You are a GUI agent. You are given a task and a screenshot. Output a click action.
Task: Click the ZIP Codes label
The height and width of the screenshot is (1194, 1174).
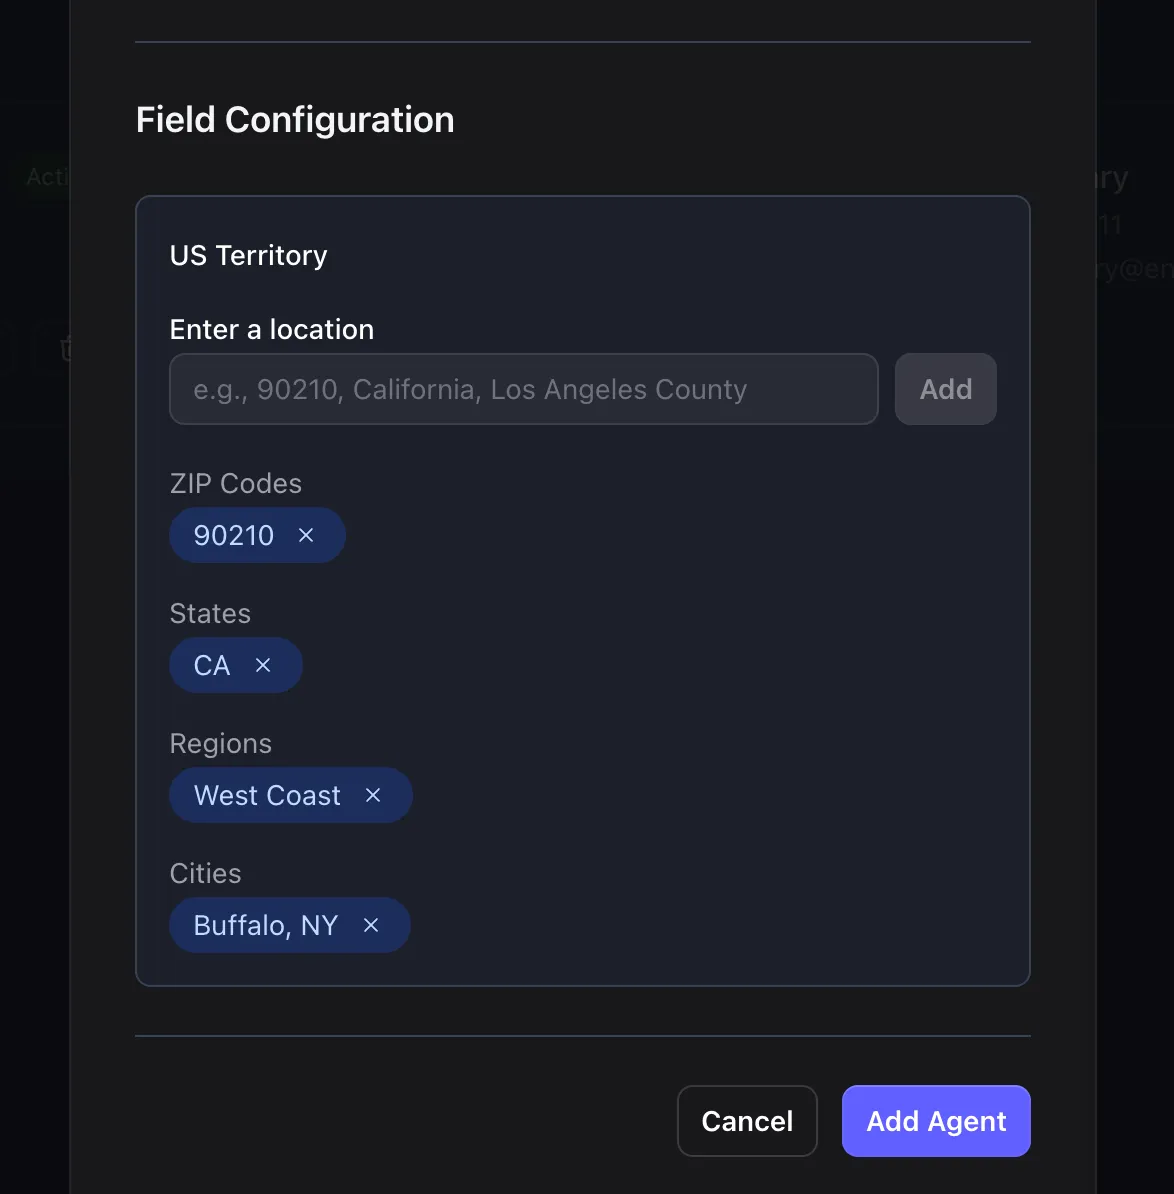pyautogui.click(x=236, y=483)
